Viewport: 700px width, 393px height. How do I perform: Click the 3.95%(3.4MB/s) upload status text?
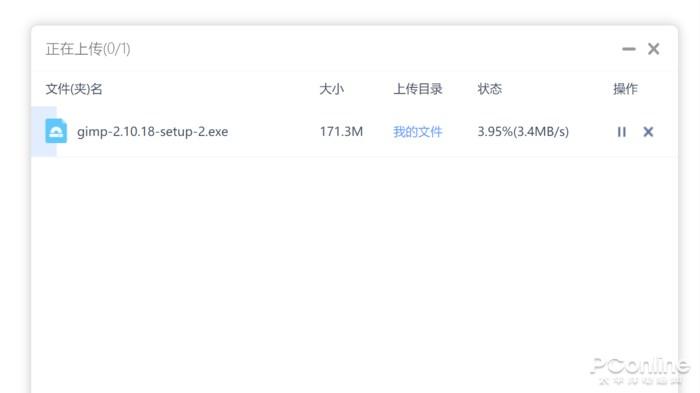[523, 132]
